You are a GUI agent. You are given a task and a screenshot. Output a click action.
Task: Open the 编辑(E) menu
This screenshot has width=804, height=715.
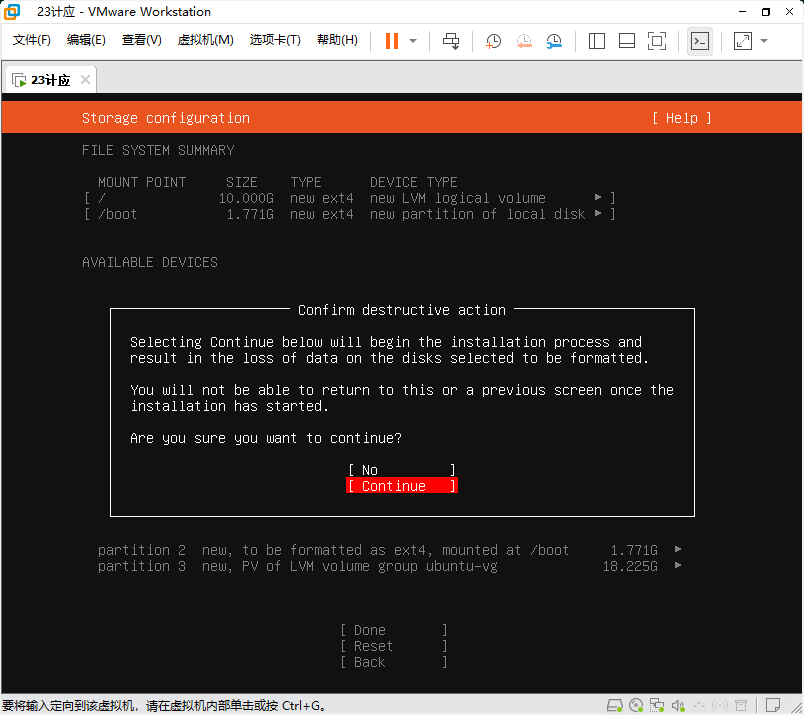(x=86, y=40)
